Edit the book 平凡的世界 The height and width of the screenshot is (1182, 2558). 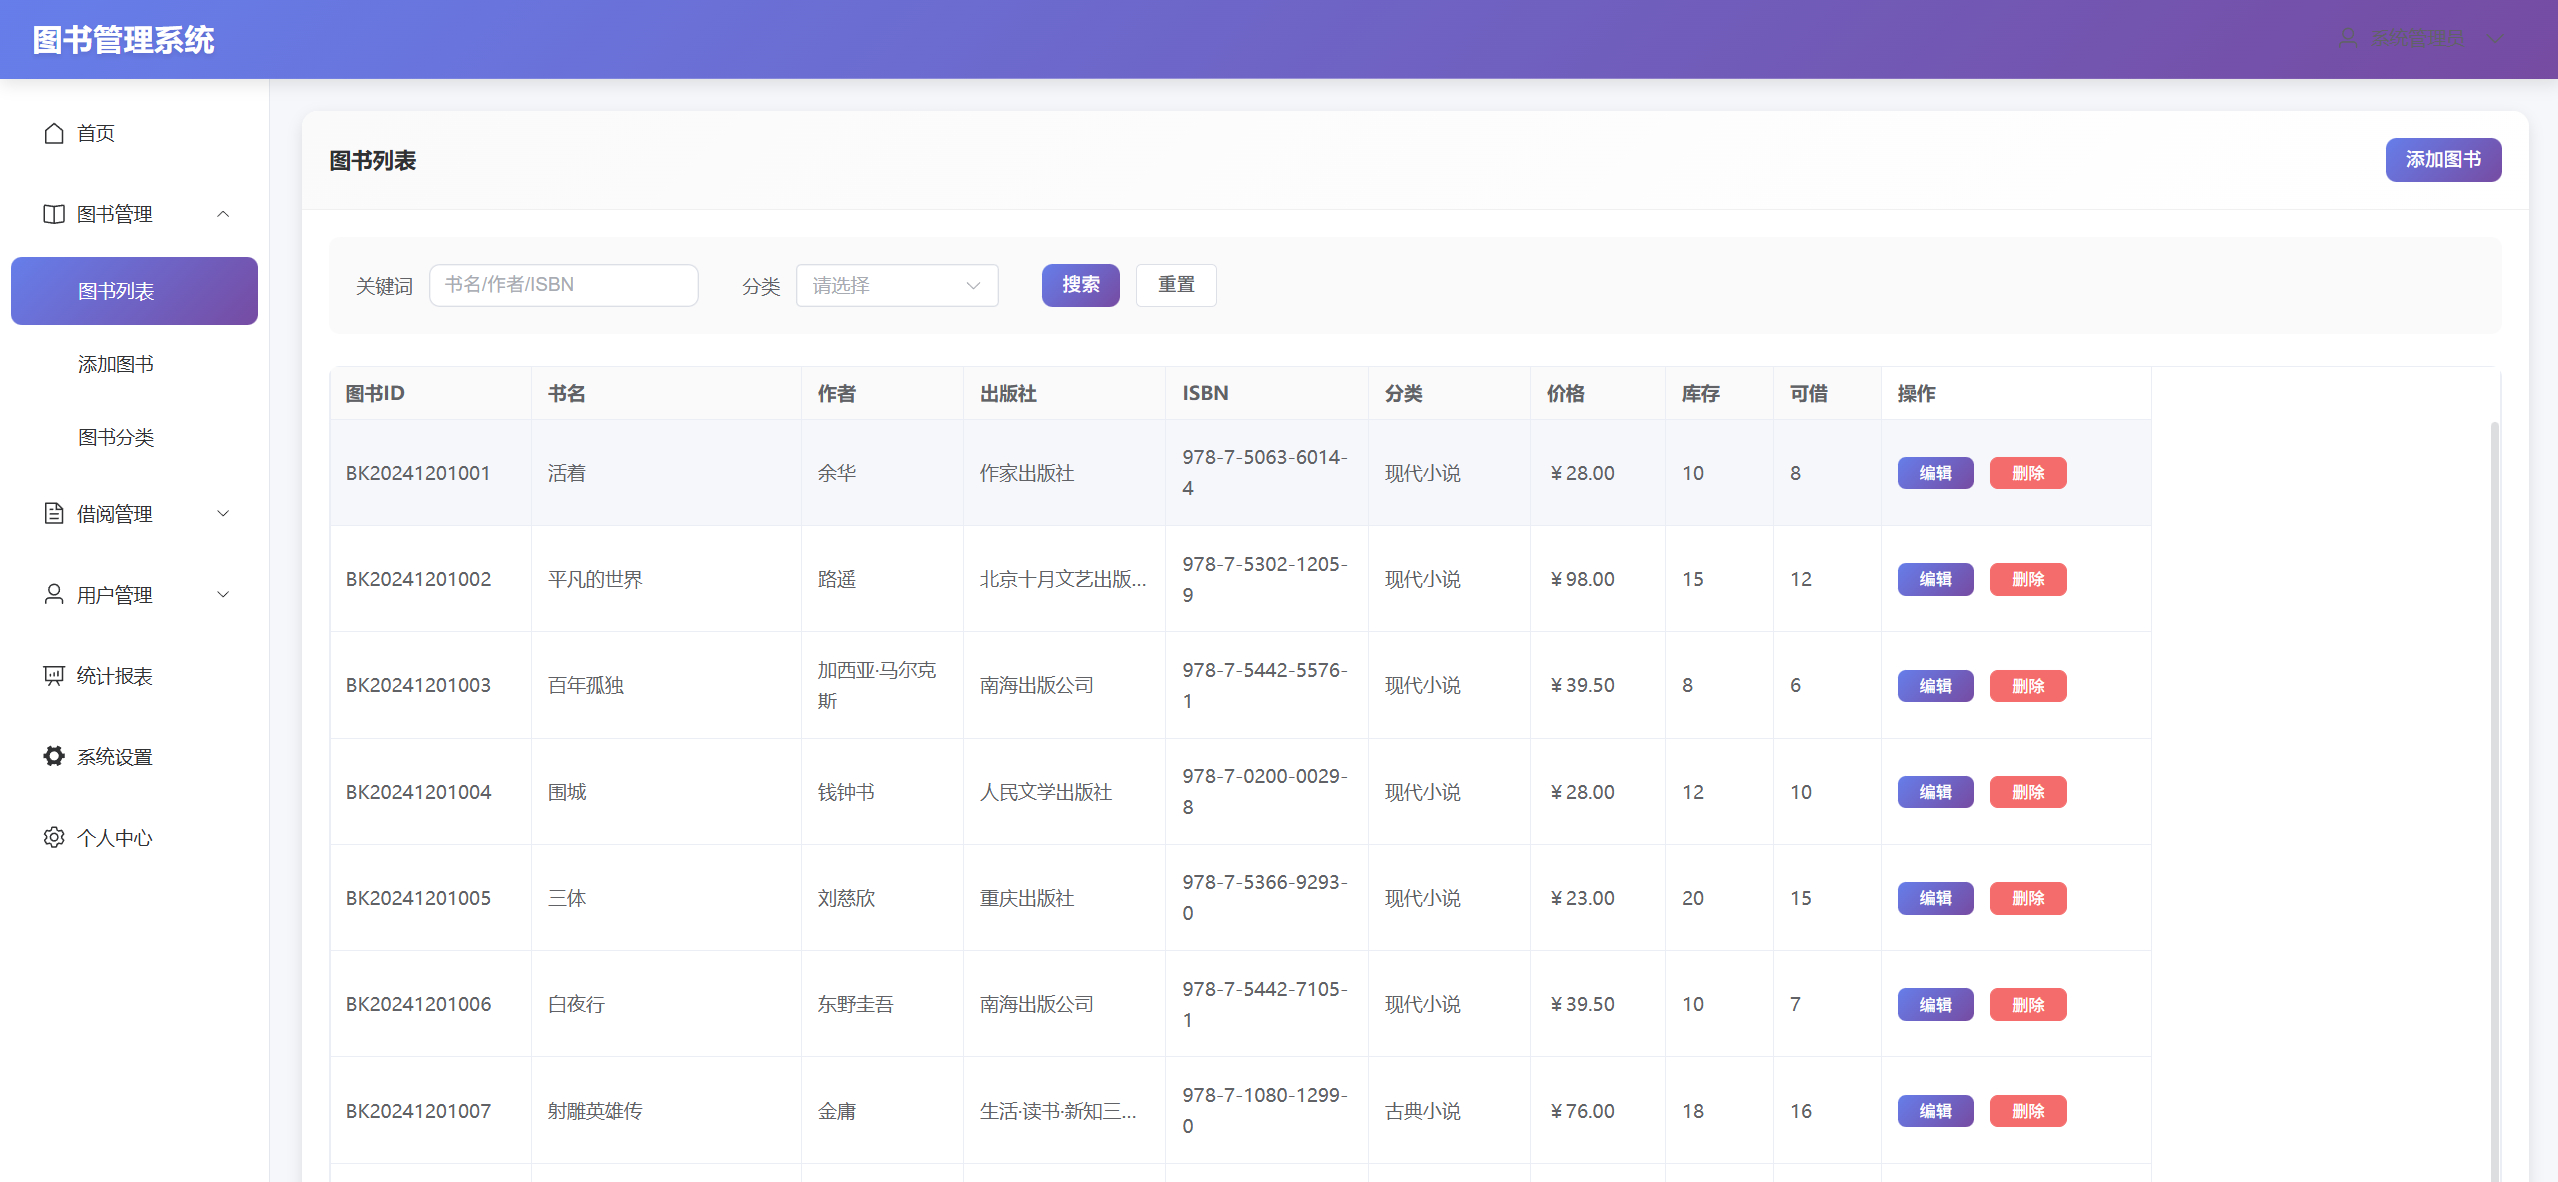(x=1935, y=579)
